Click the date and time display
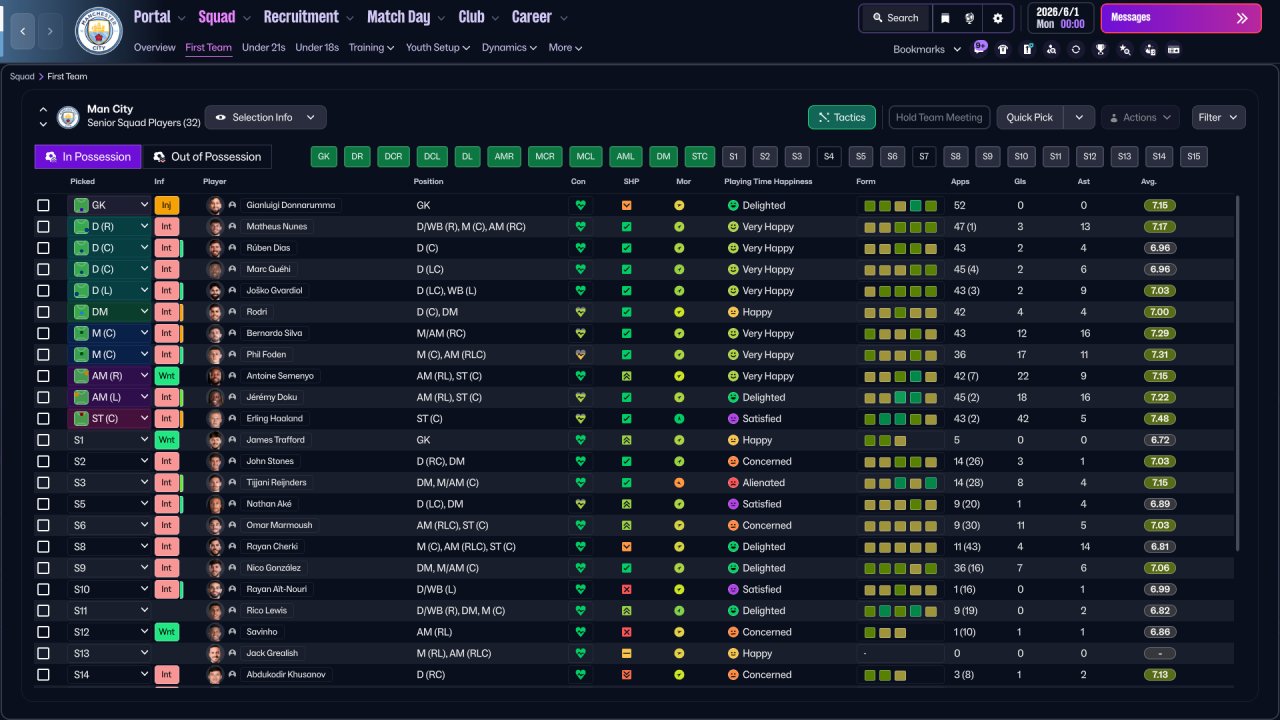 pyautogui.click(x=1059, y=18)
